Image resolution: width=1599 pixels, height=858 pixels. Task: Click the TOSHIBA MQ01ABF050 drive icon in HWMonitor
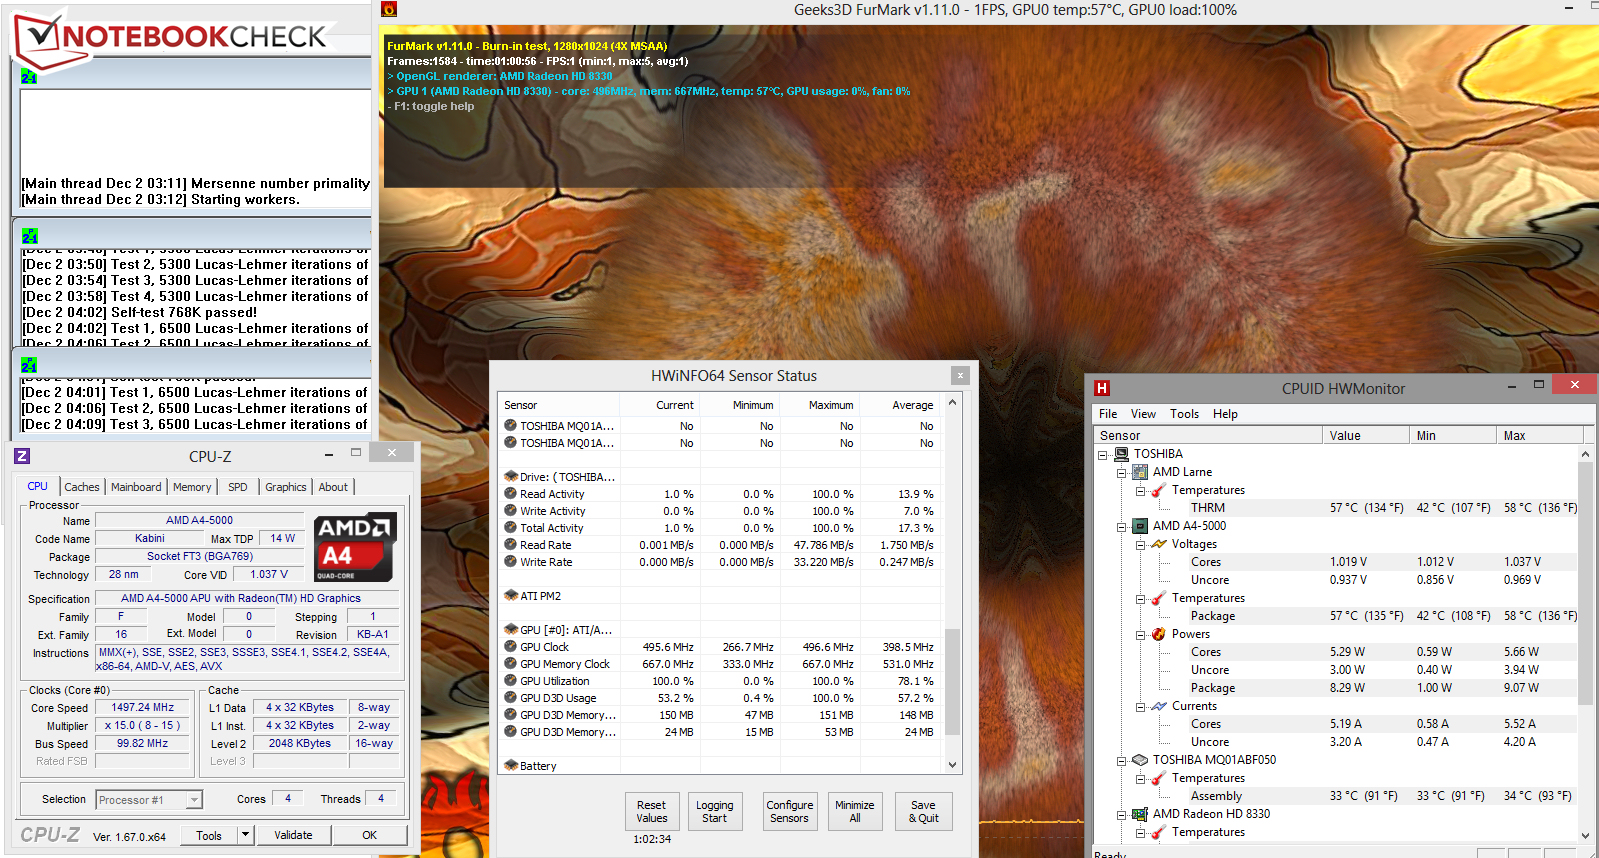1140,760
